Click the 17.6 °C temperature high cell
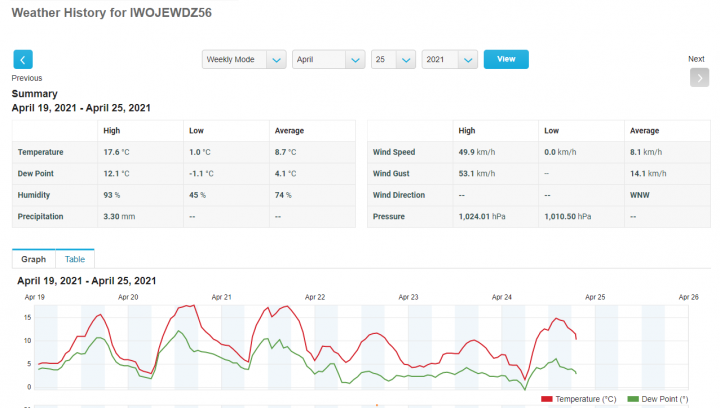Viewport: 720px width, 408px height. click(x=118, y=152)
